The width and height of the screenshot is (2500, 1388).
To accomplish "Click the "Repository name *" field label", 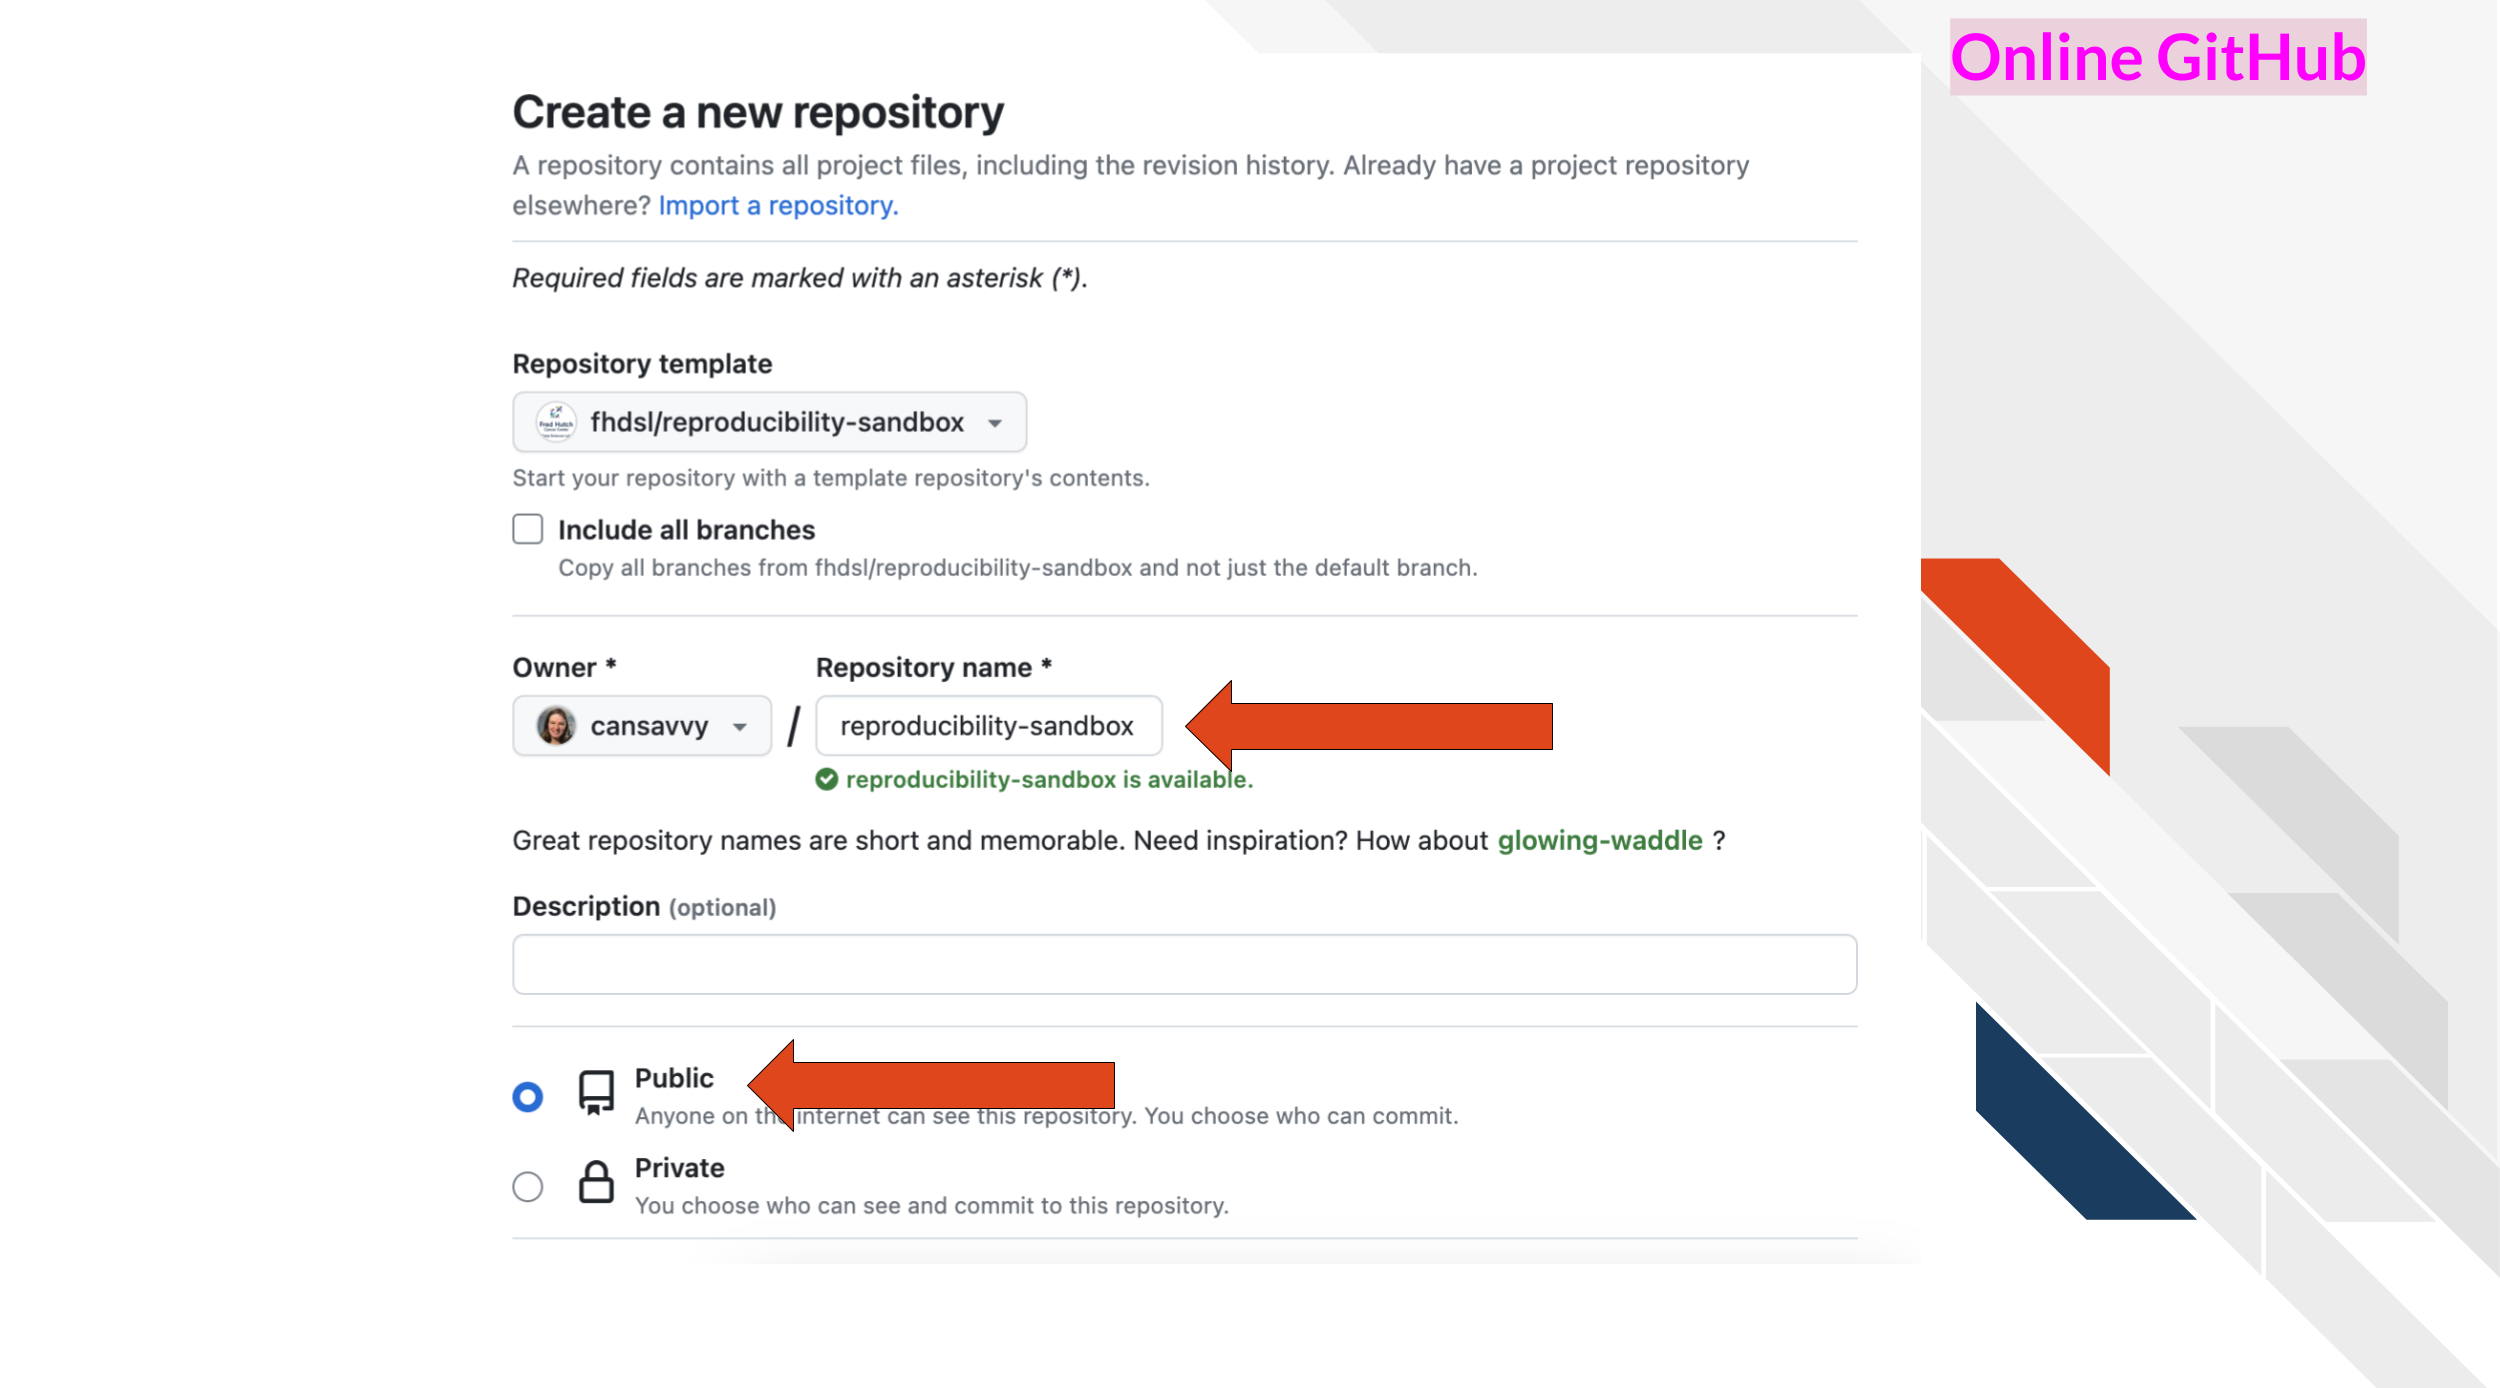I will pos(933,667).
